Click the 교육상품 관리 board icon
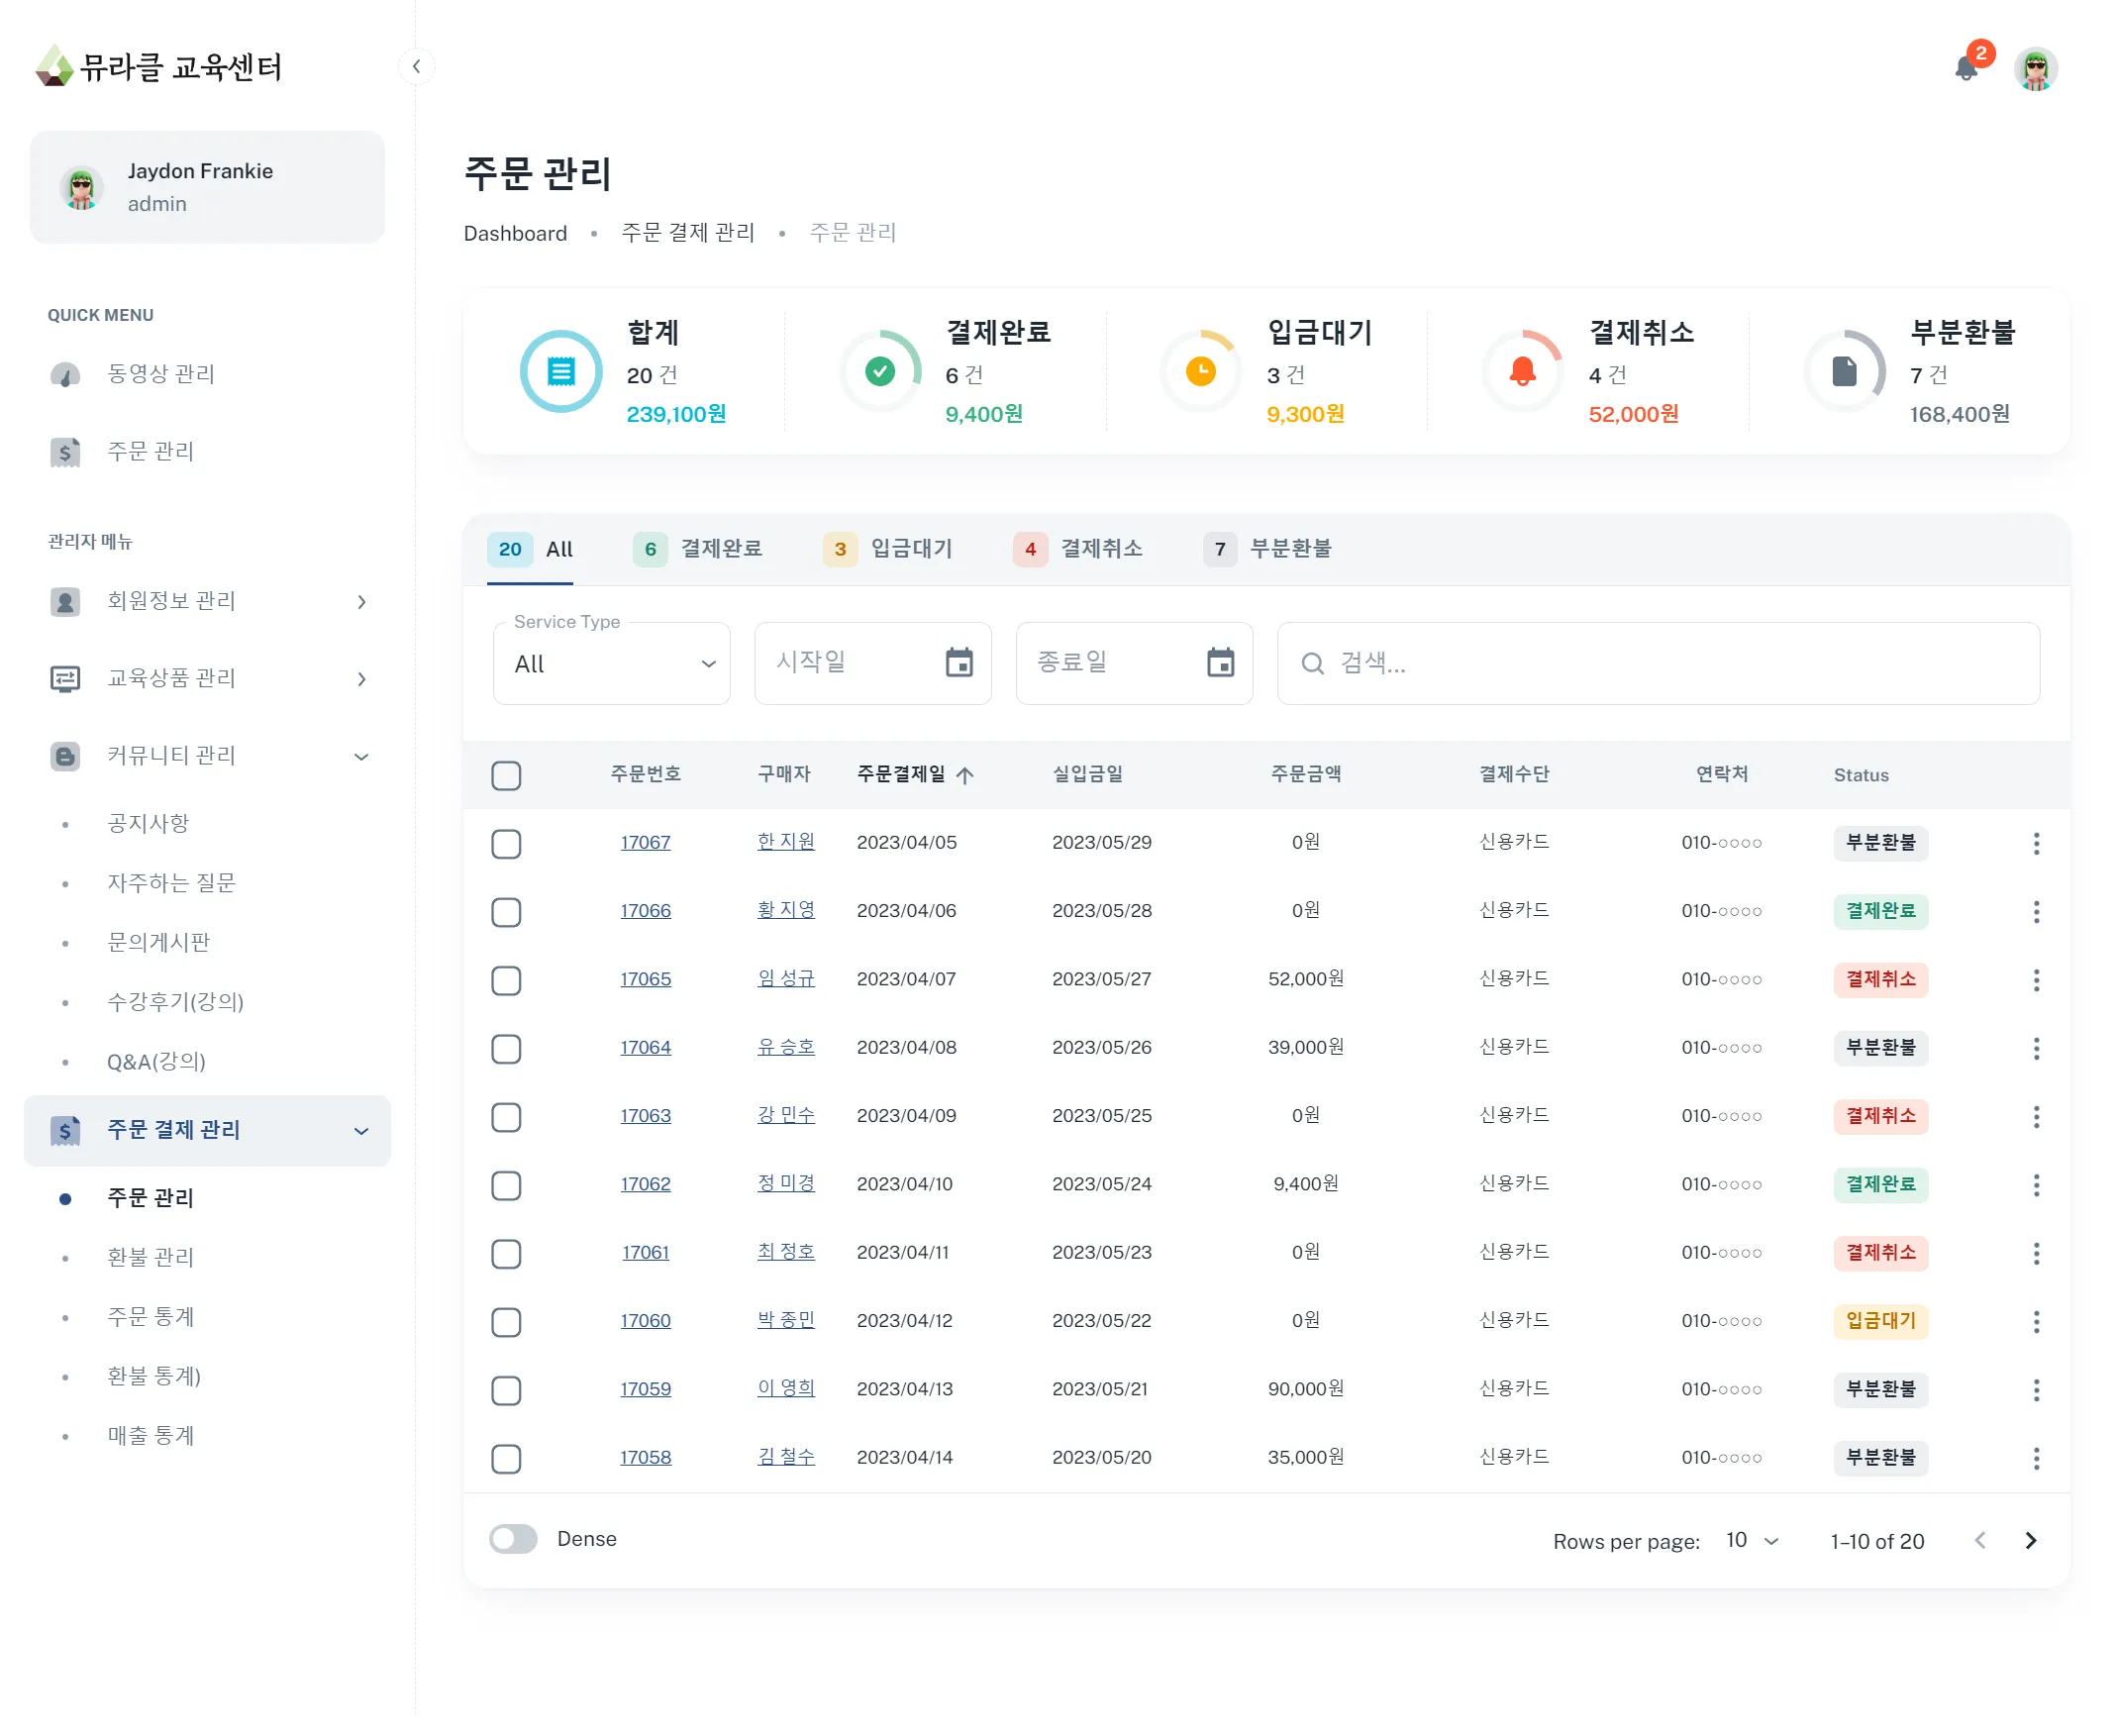The width and height of the screenshot is (2118, 1736). [65, 679]
